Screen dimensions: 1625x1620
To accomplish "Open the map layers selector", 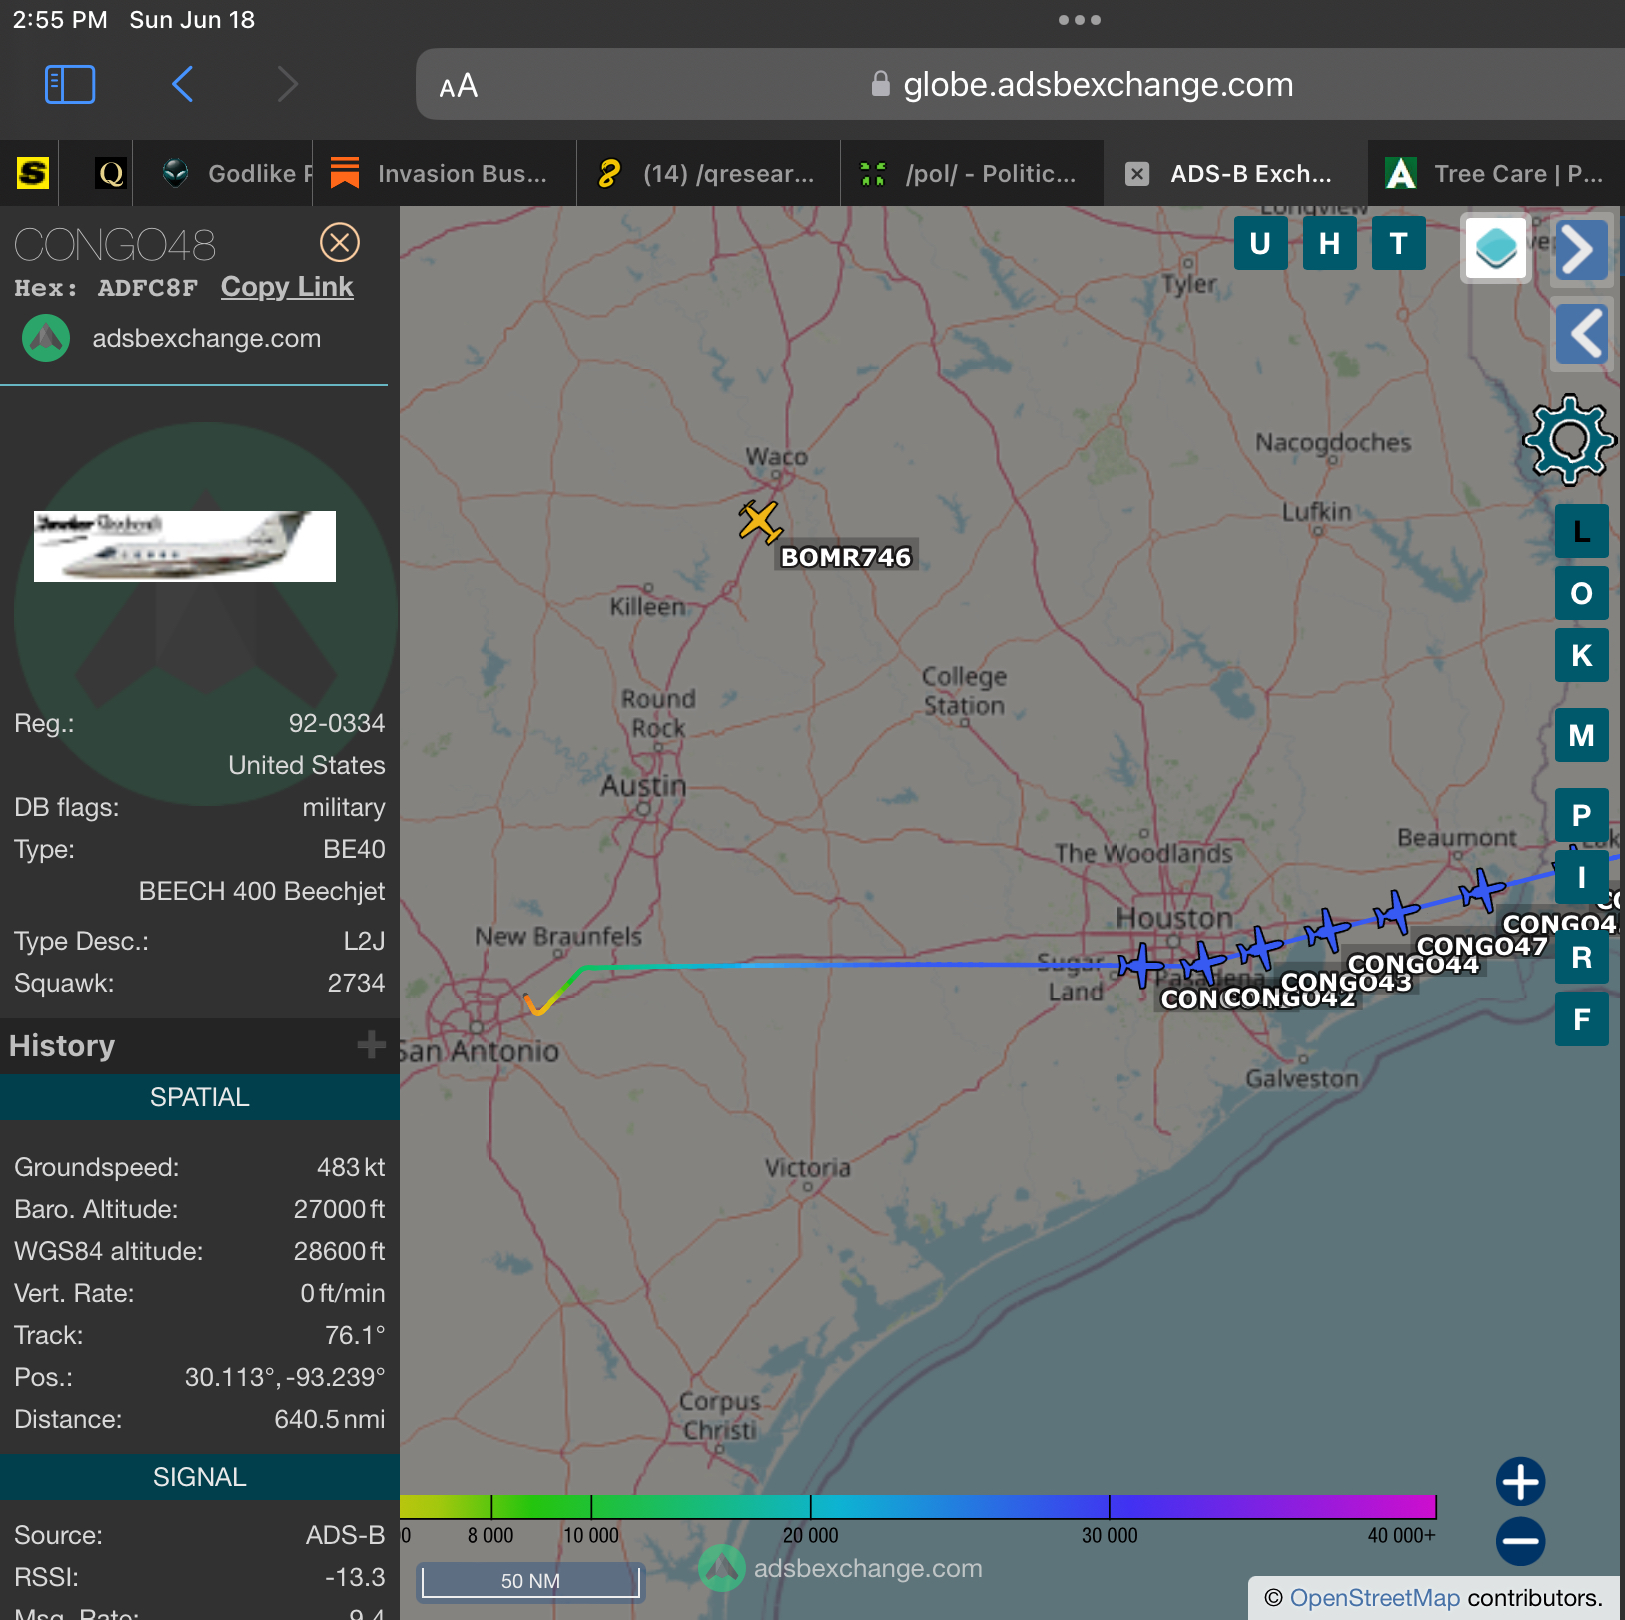I will coord(1496,249).
